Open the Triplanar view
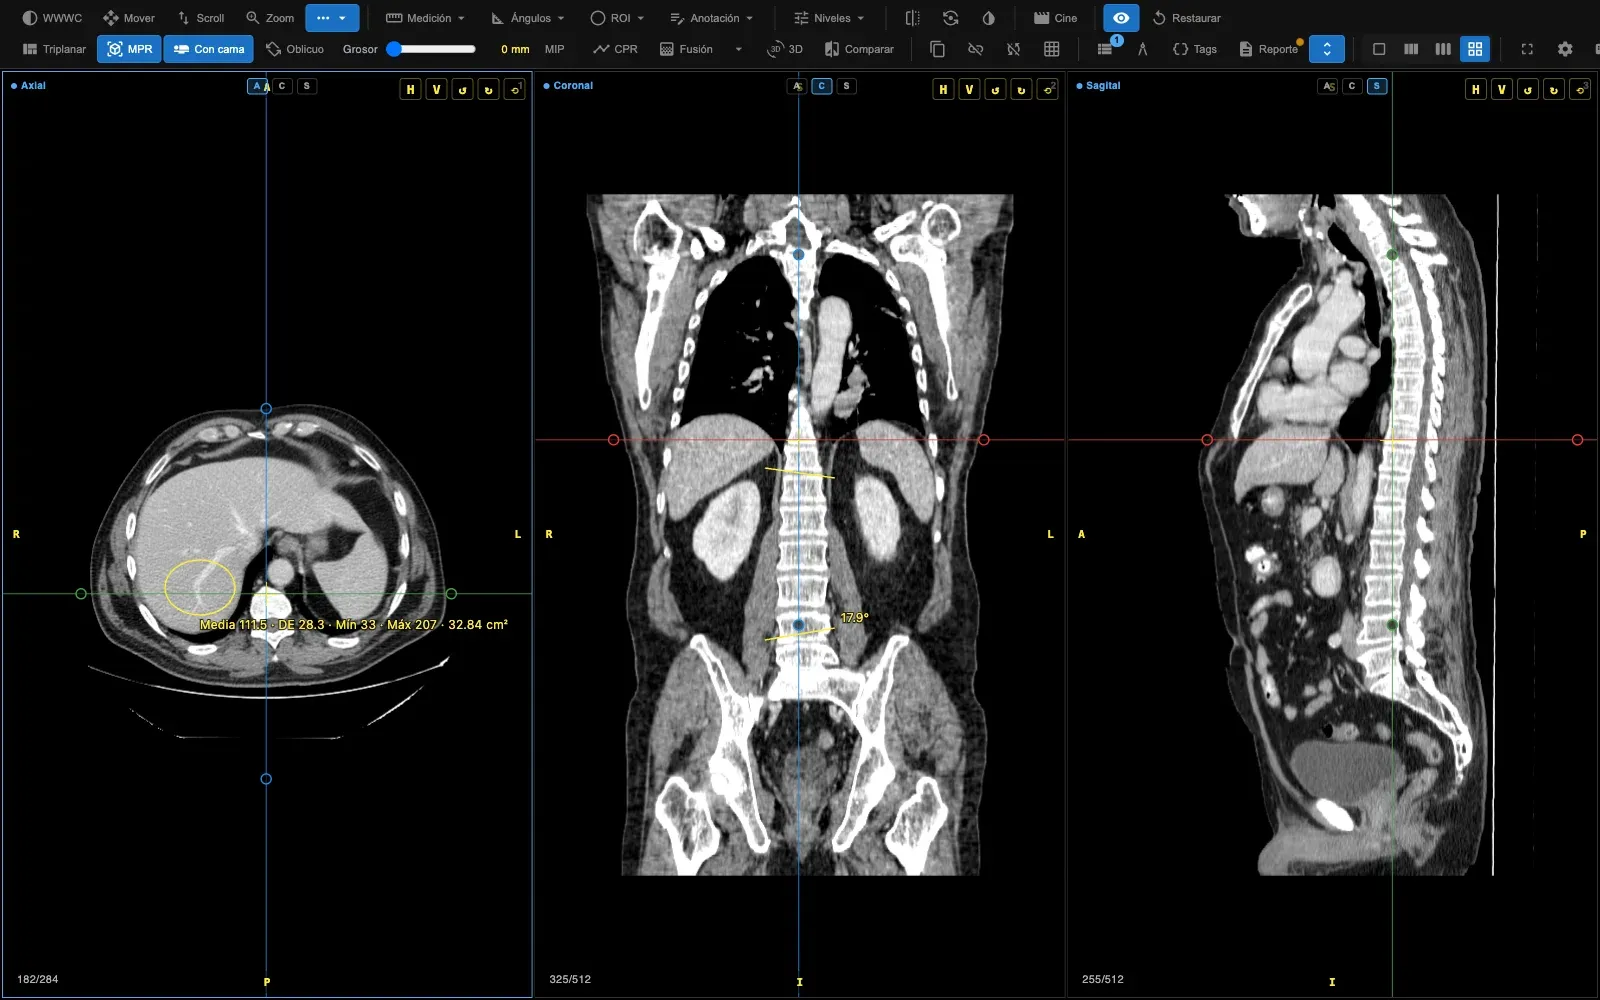The image size is (1600, 1000). (54, 49)
